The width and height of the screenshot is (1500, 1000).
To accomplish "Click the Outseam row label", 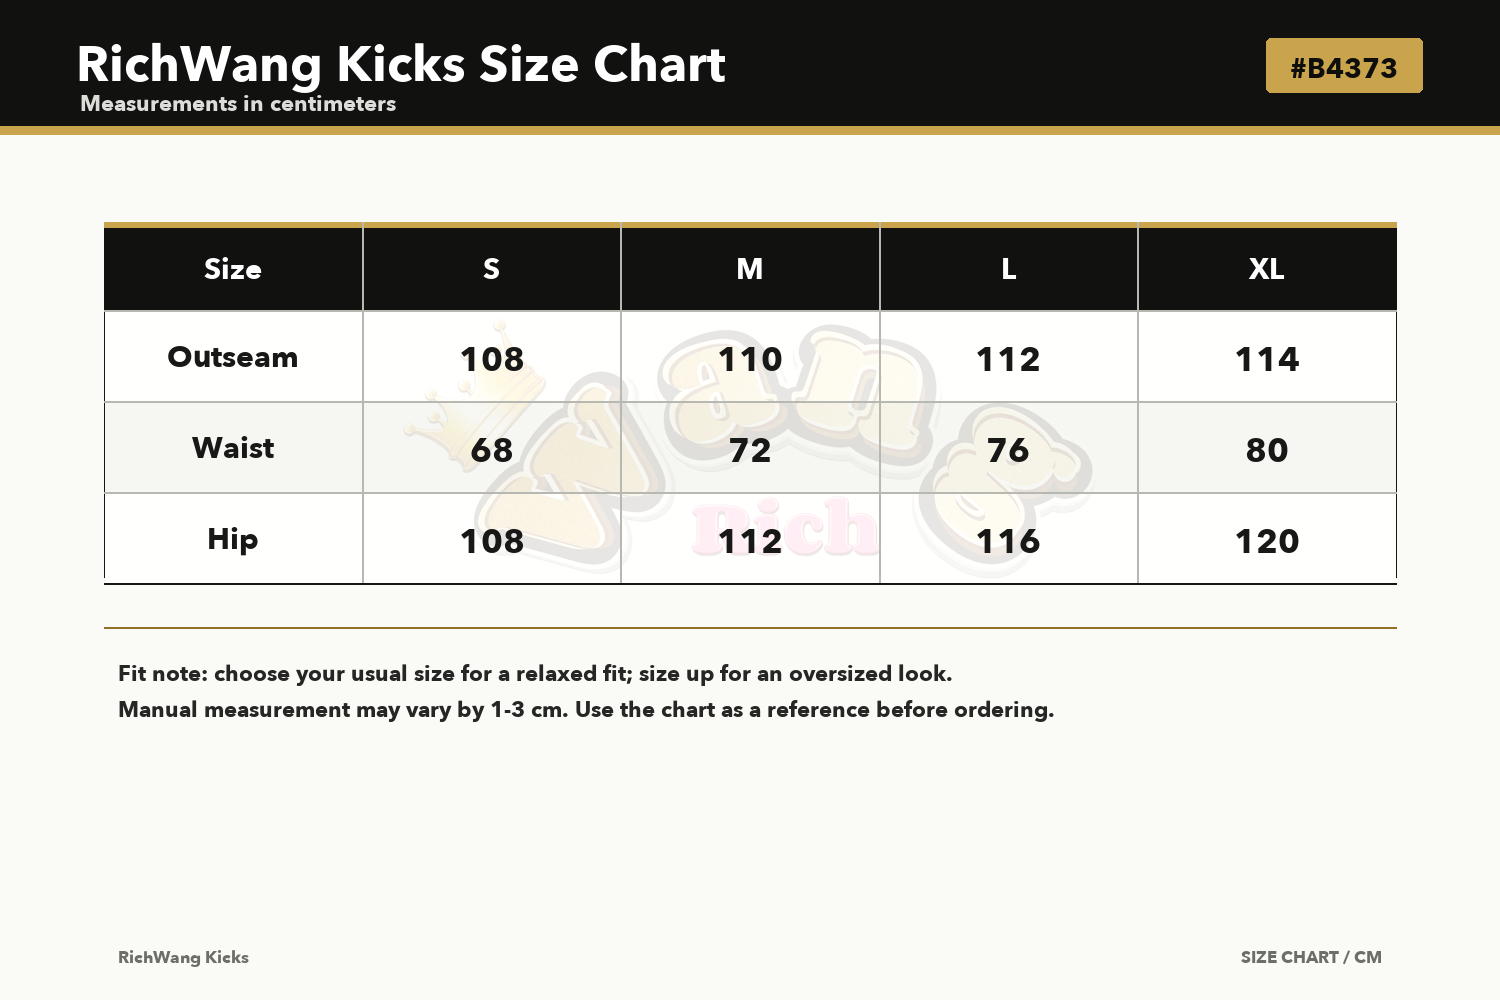I will pyautogui.click(x=233, y=357).
